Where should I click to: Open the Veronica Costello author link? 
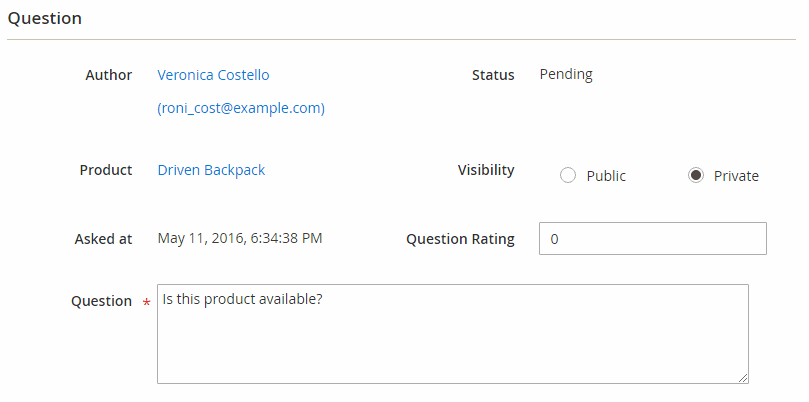(x=213, y=75)
